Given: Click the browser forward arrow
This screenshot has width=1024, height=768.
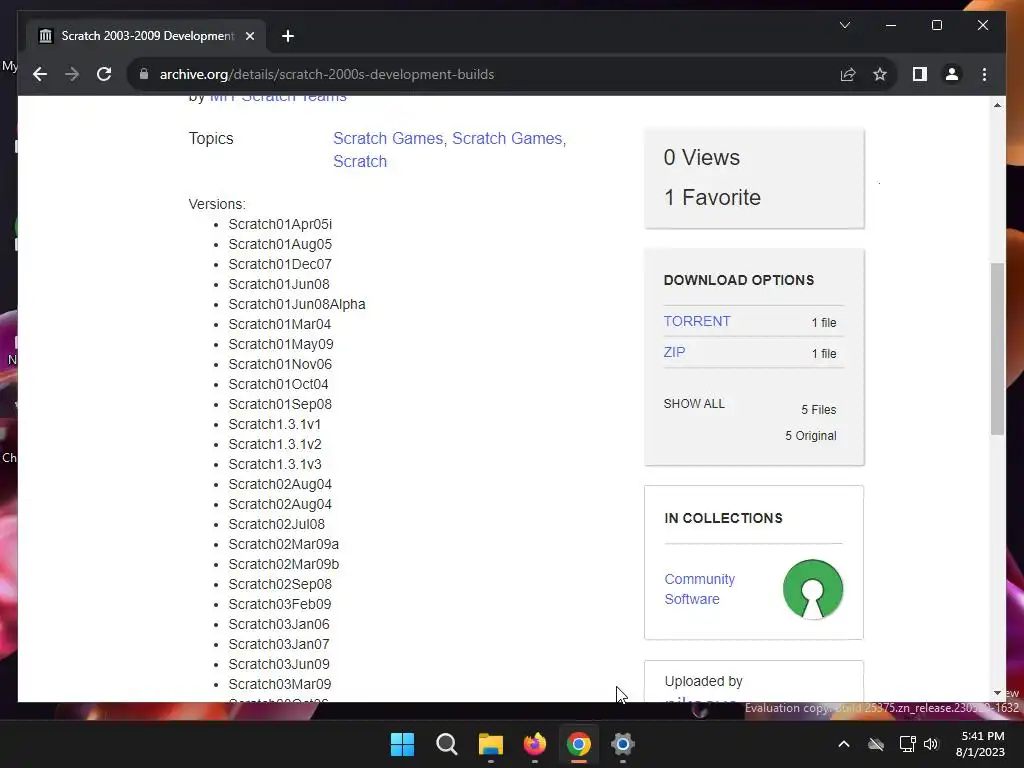Looking at the screenshot, I should [72, 74].
